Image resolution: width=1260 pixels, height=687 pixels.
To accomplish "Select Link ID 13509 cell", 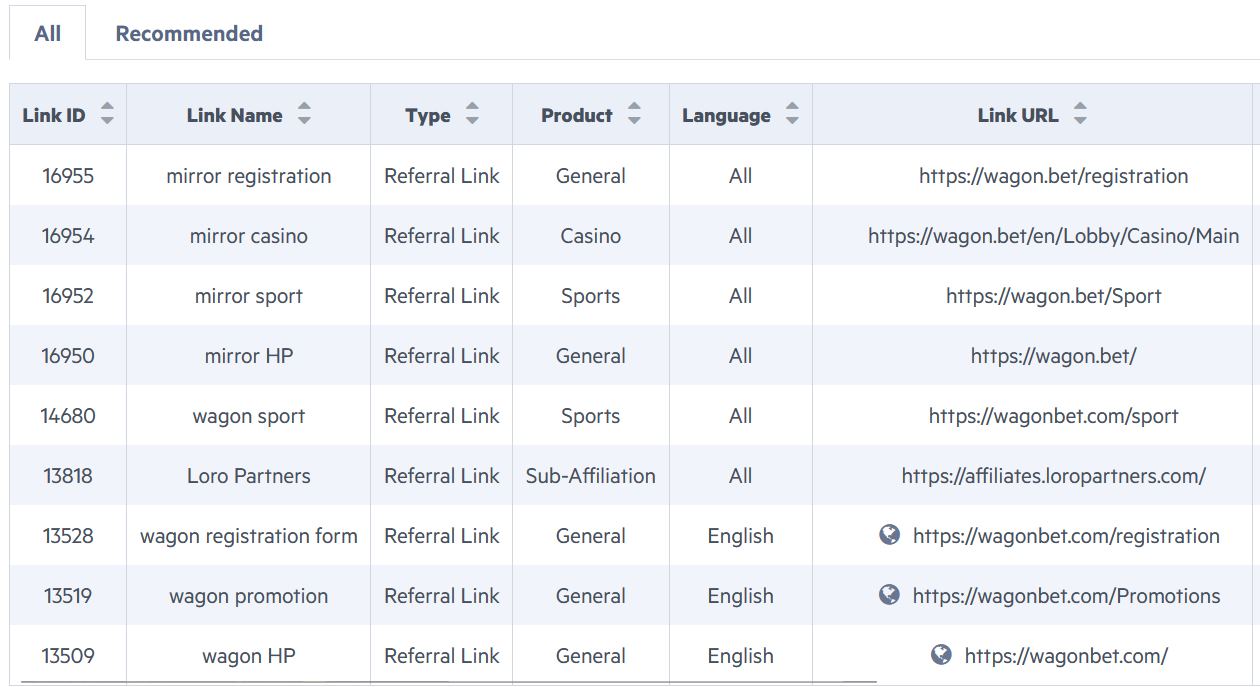I will (68, 656).
